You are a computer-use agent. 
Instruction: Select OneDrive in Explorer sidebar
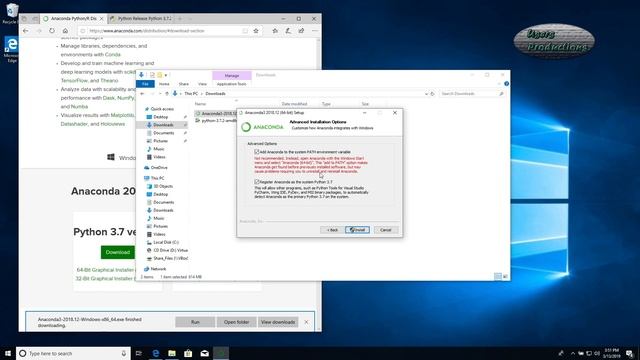(x=159, y=168)
